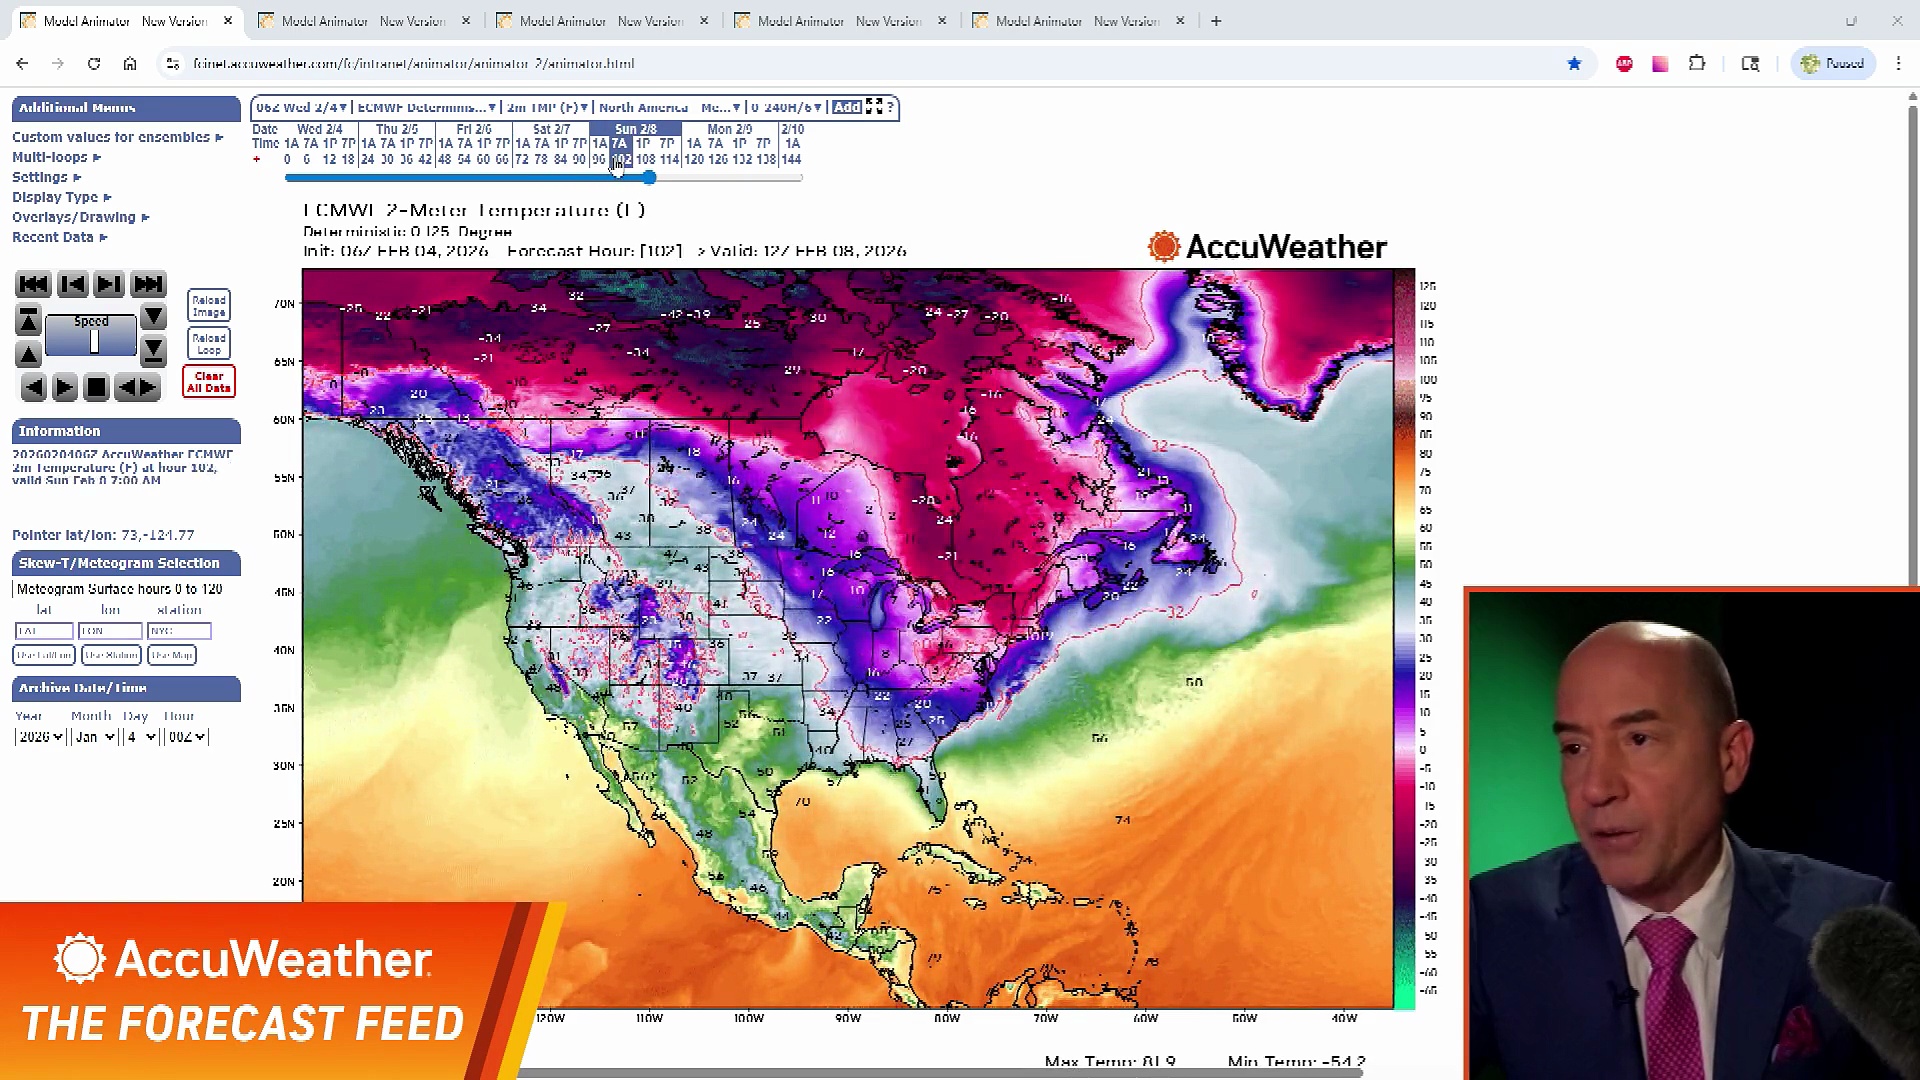Open the archive Hour dropdown

187,737
